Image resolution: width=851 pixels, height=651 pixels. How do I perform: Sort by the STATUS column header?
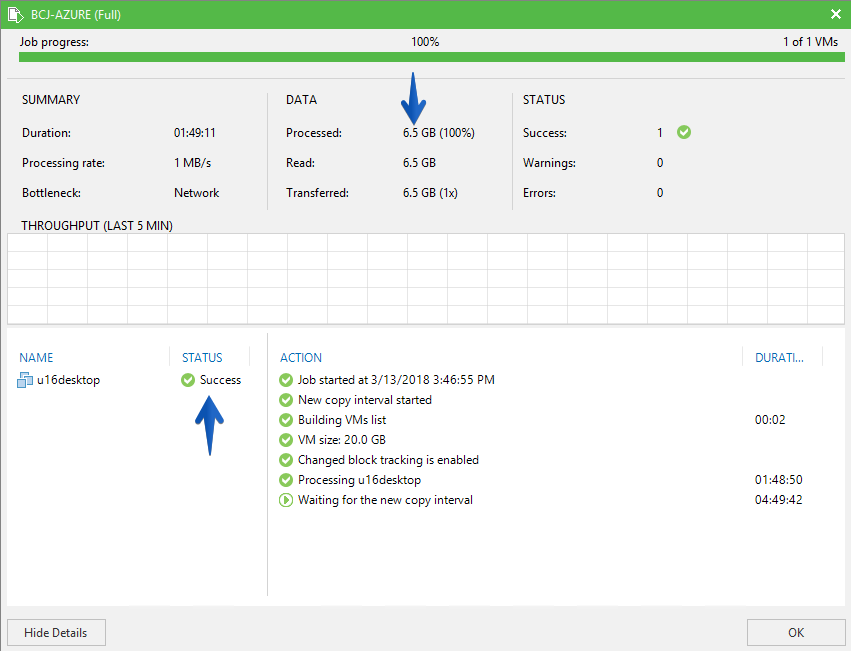[x=202, y=358]
